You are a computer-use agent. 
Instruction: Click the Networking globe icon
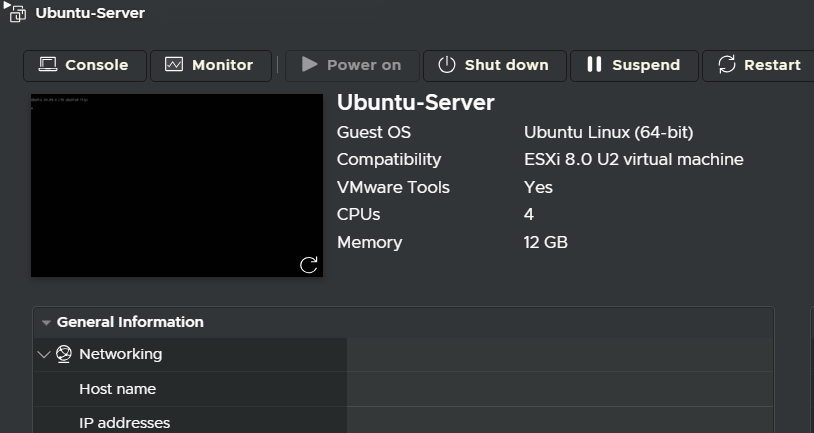click(x=64, y=355)
